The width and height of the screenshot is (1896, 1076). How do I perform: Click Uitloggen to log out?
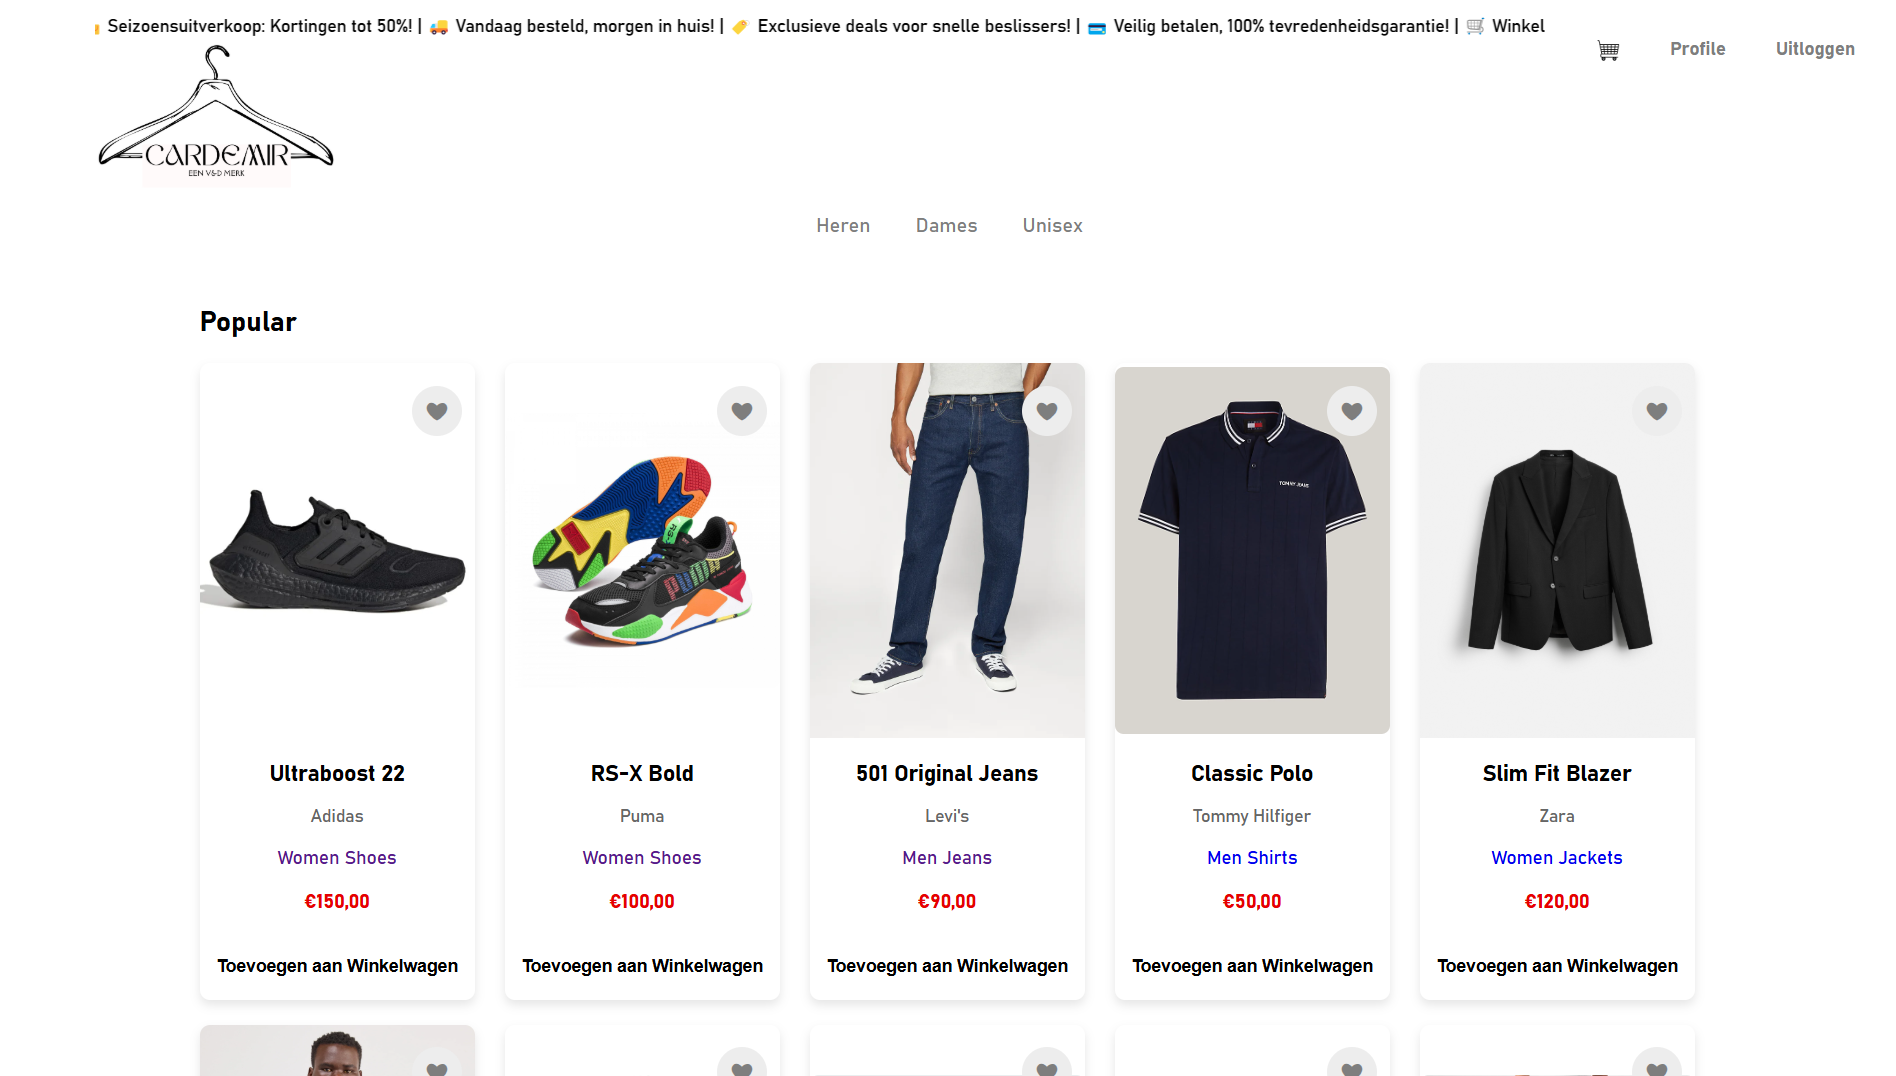coord(1815,49)
